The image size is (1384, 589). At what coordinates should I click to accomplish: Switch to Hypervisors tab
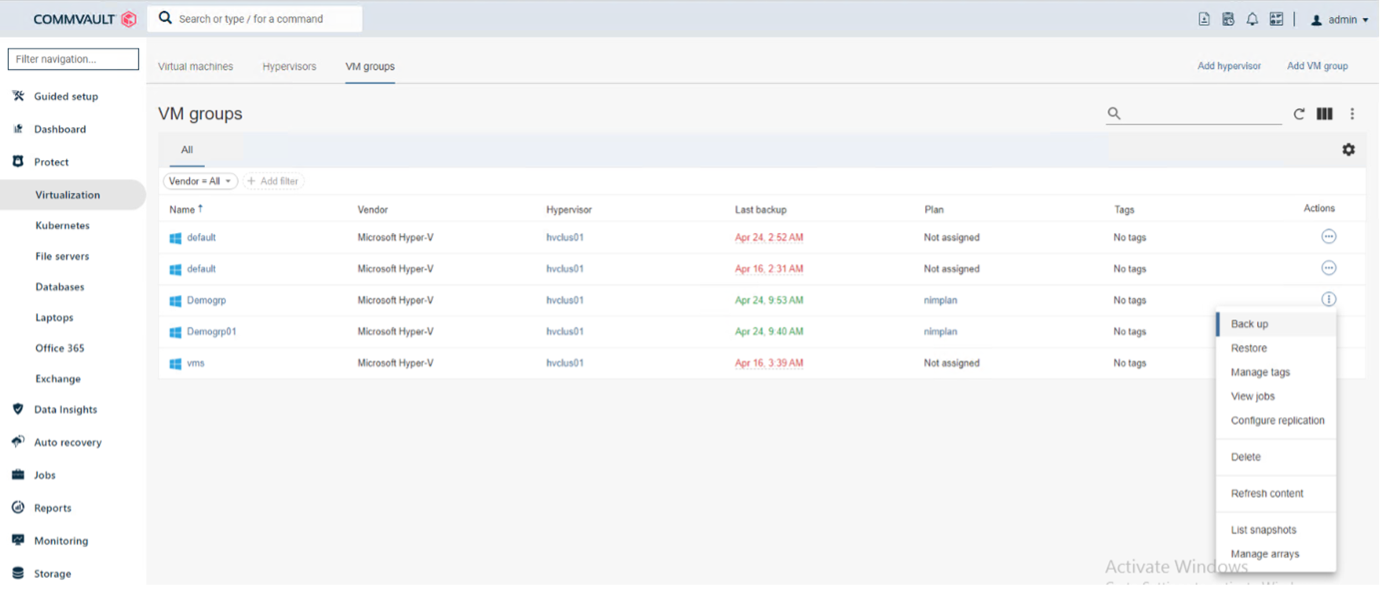[289, 67]
